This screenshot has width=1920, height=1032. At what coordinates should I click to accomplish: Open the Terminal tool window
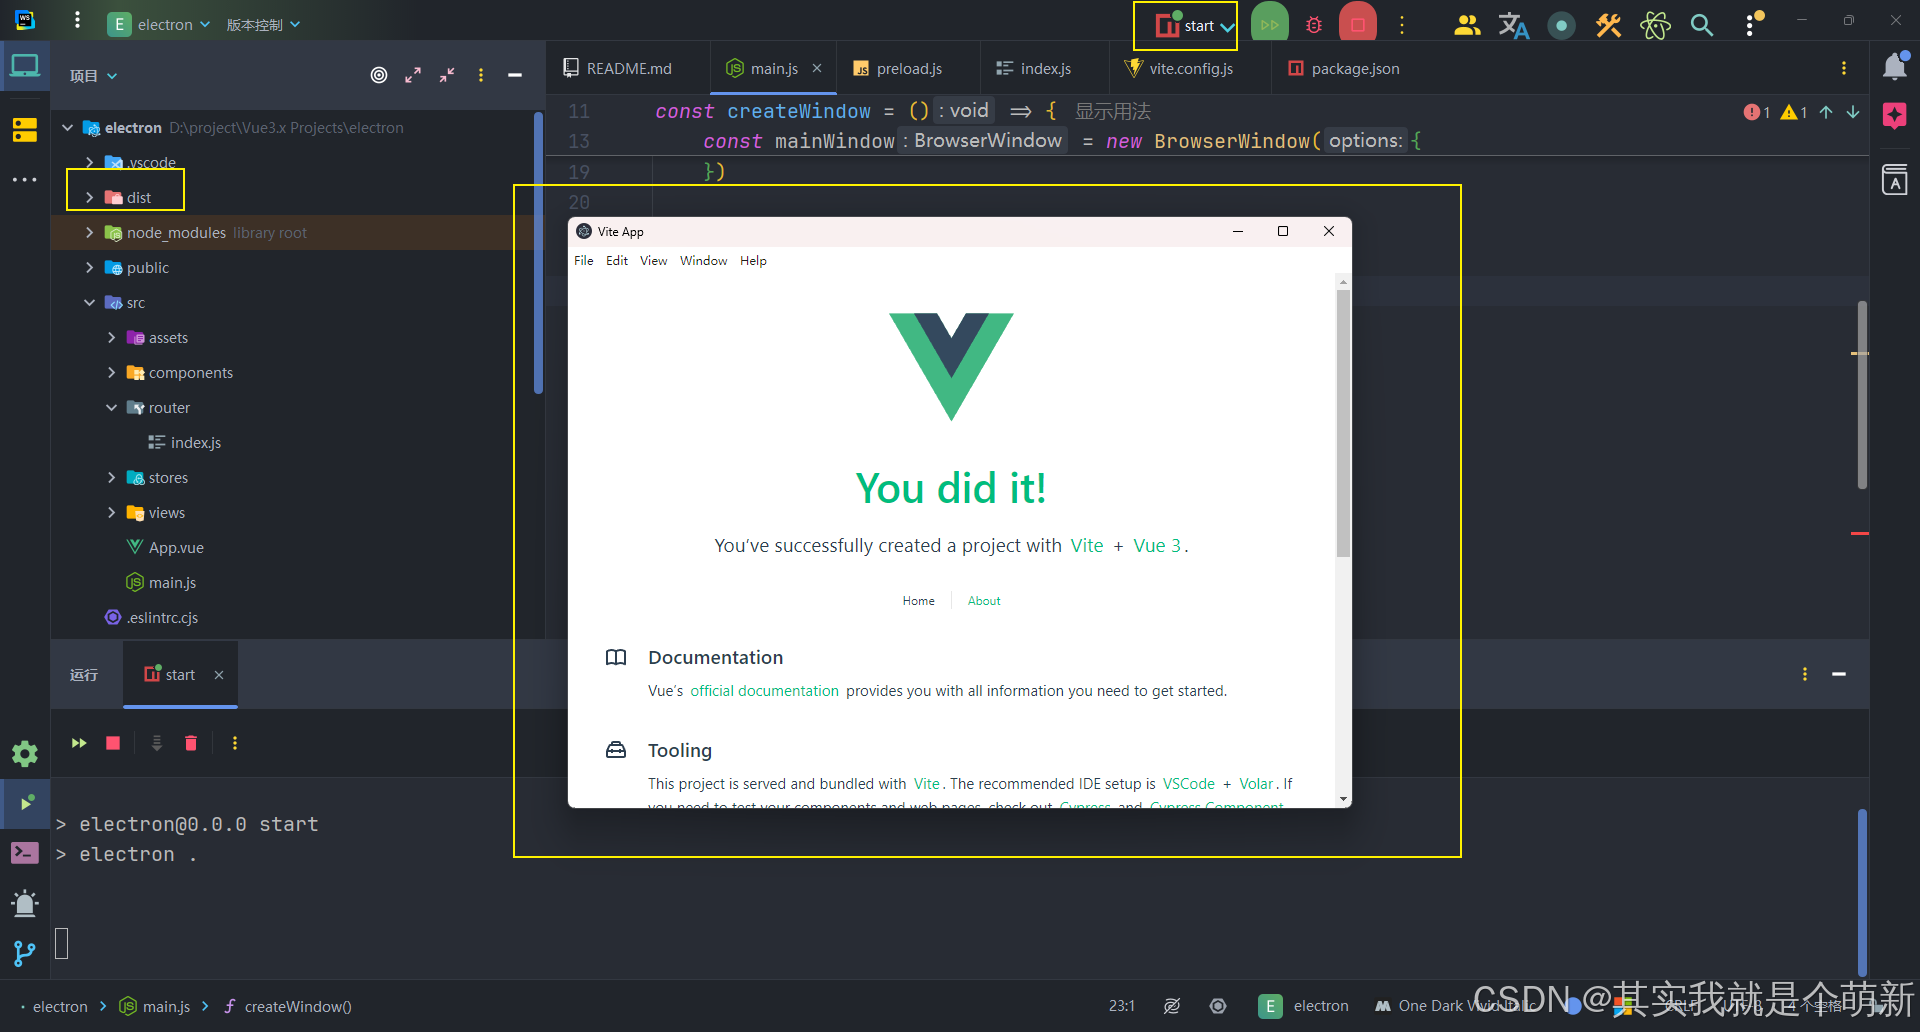coord(25,853)
